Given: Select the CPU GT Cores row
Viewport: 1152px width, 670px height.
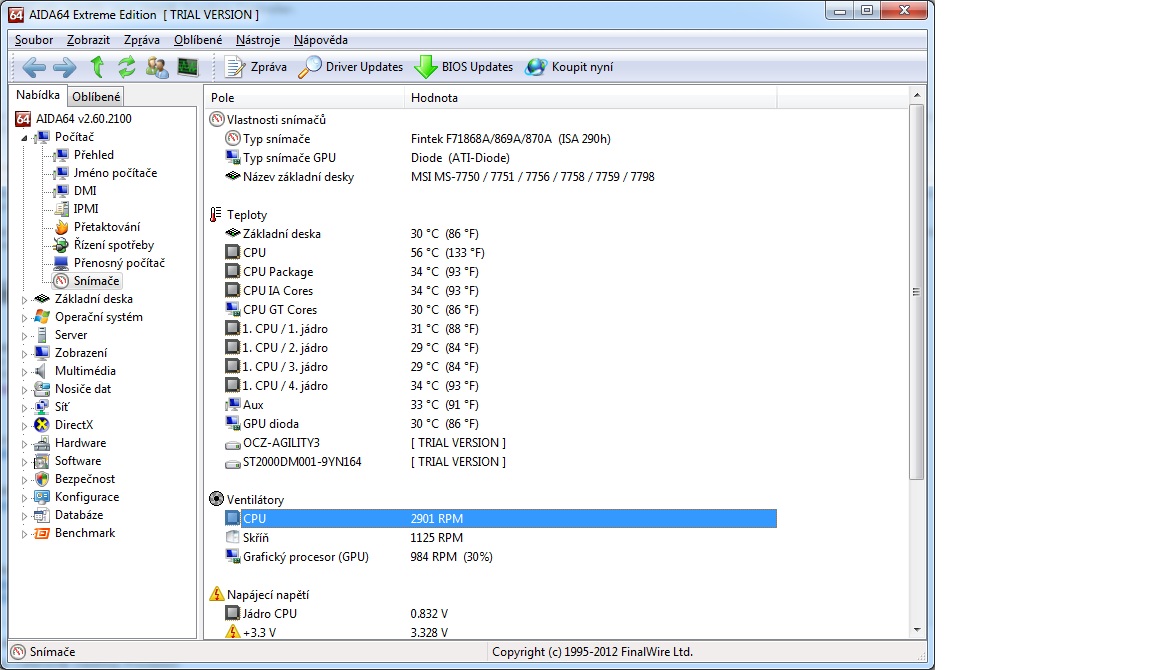Looking at the screenshot, I should [x=500, y=310].
